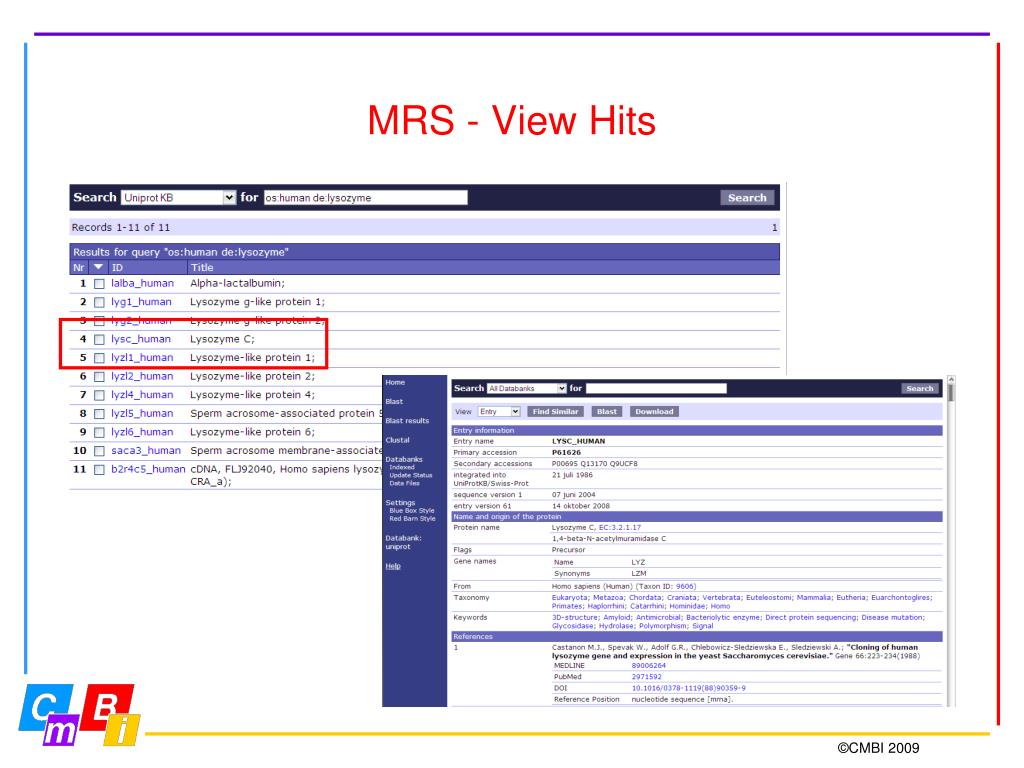
Task: Click the Find Similar button
Action: pos(555,411)
